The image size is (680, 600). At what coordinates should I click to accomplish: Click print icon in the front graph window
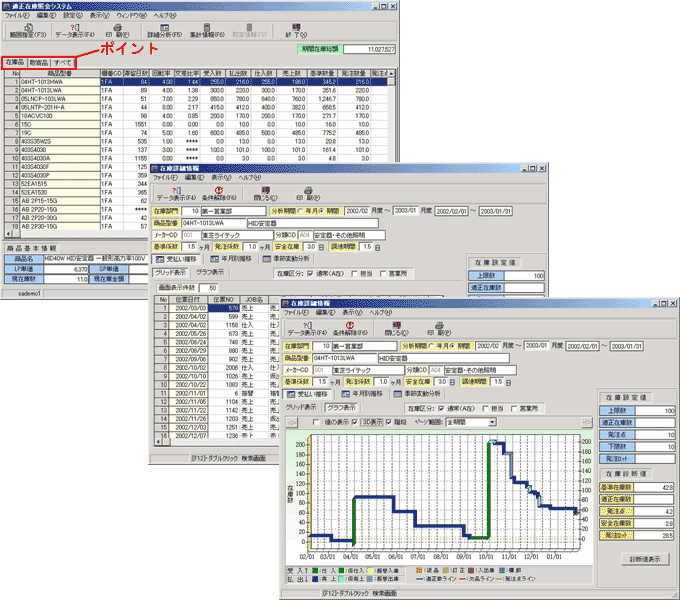click(439, 329)
